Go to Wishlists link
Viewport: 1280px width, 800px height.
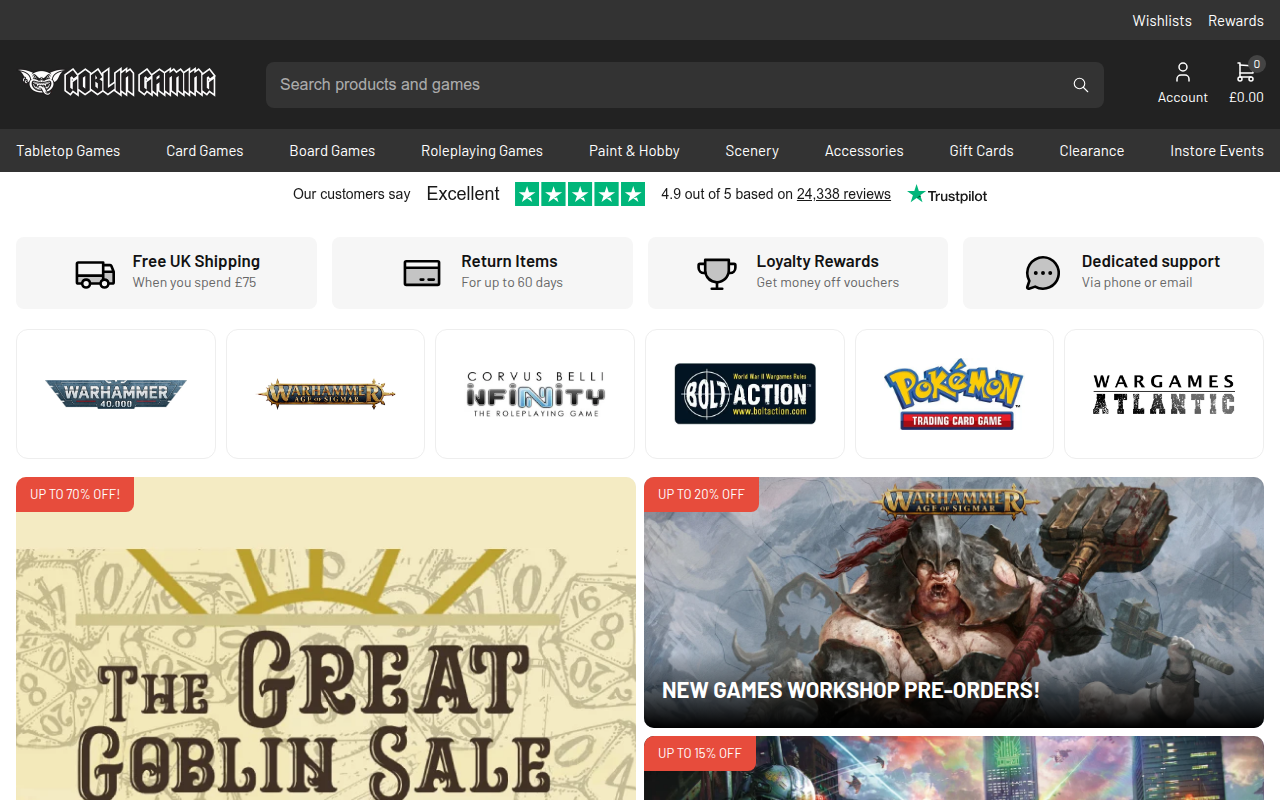[x=1162, y=20]
